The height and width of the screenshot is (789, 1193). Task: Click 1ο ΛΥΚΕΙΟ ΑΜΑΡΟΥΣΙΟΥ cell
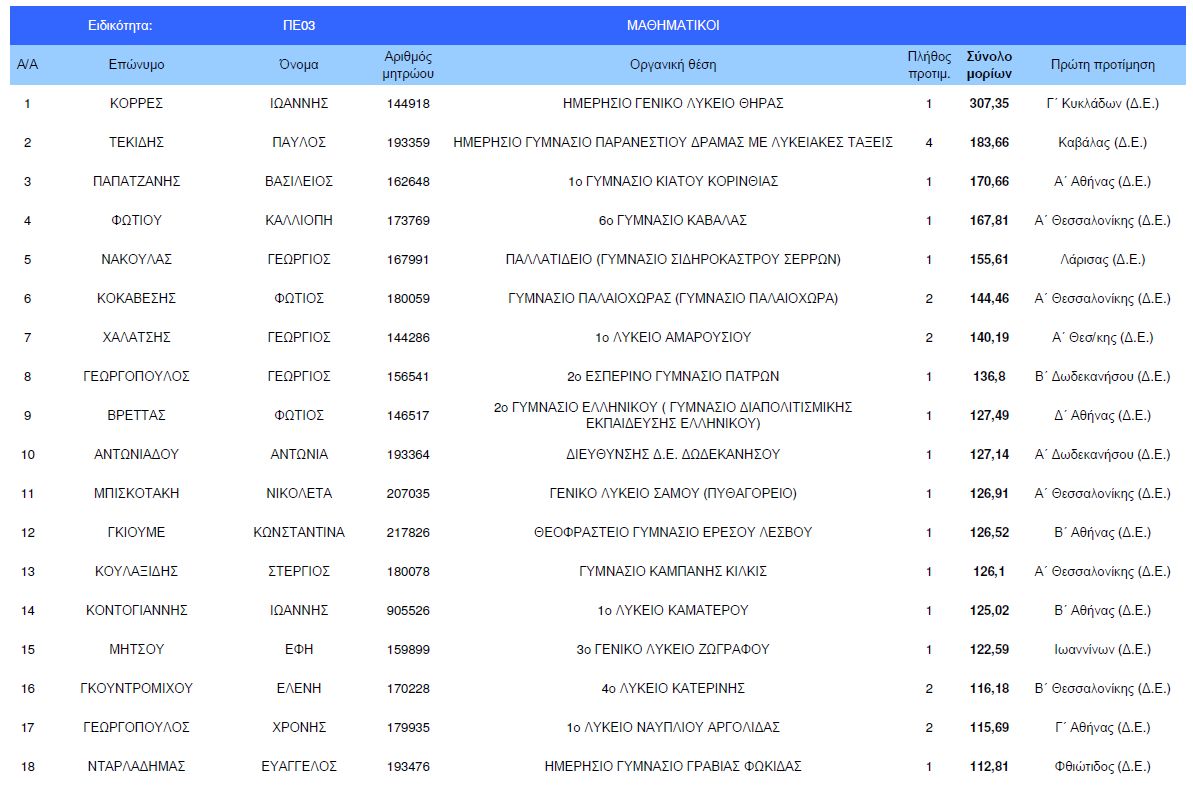673,337
